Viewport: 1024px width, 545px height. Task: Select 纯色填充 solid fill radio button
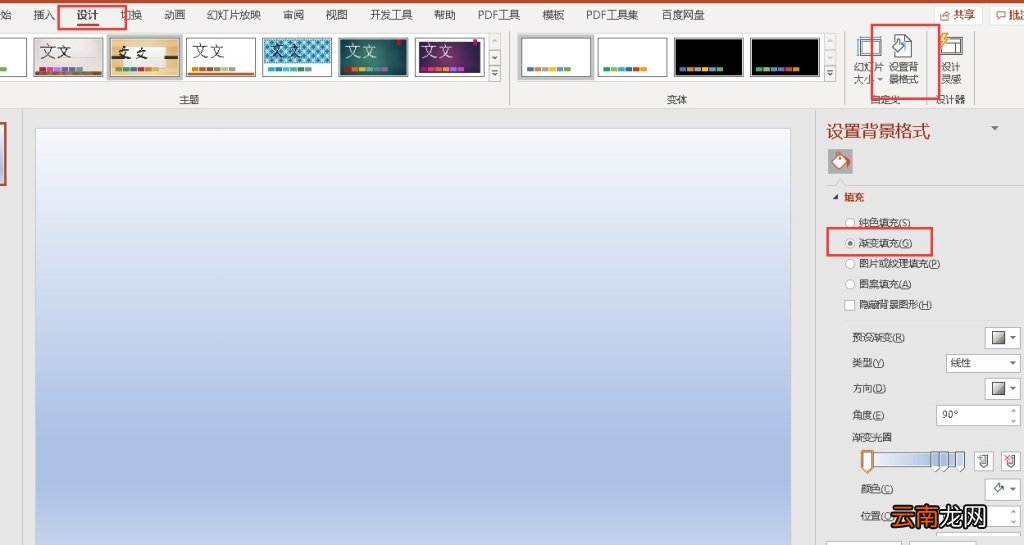point(850,222)
